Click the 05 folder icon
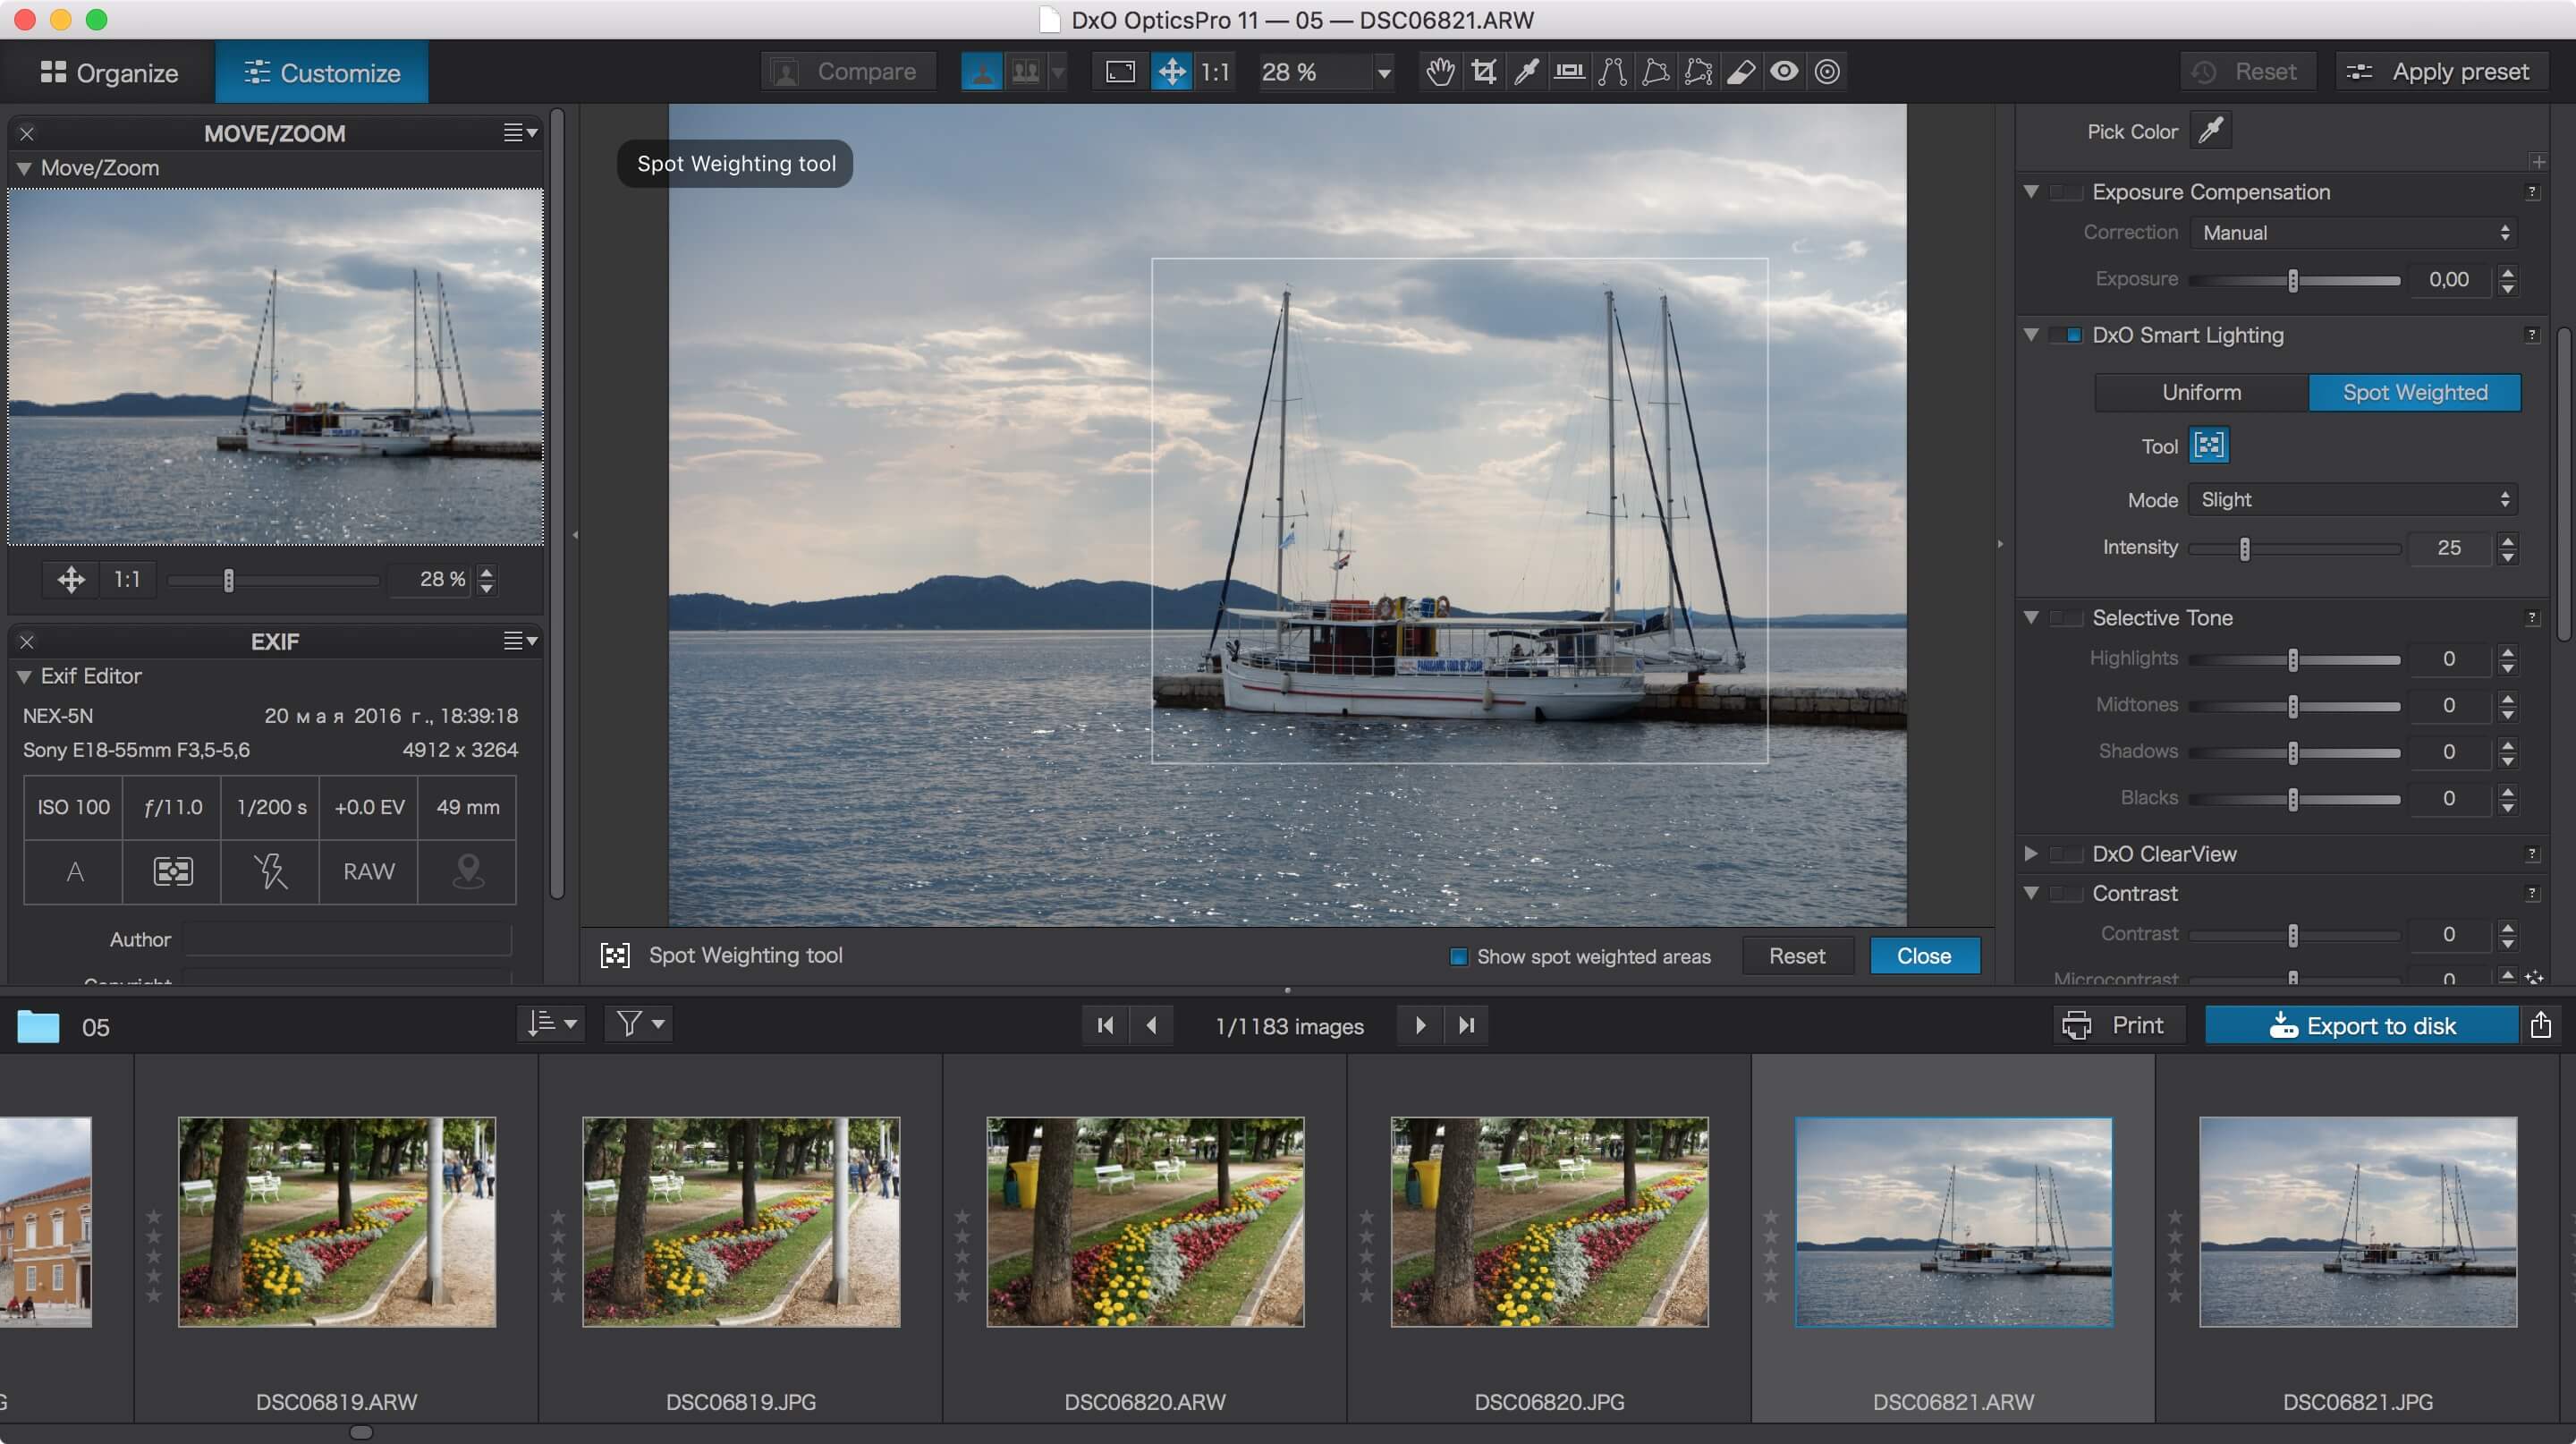The height and width of the screenshot is (1444, 2576). [38, 1026]
